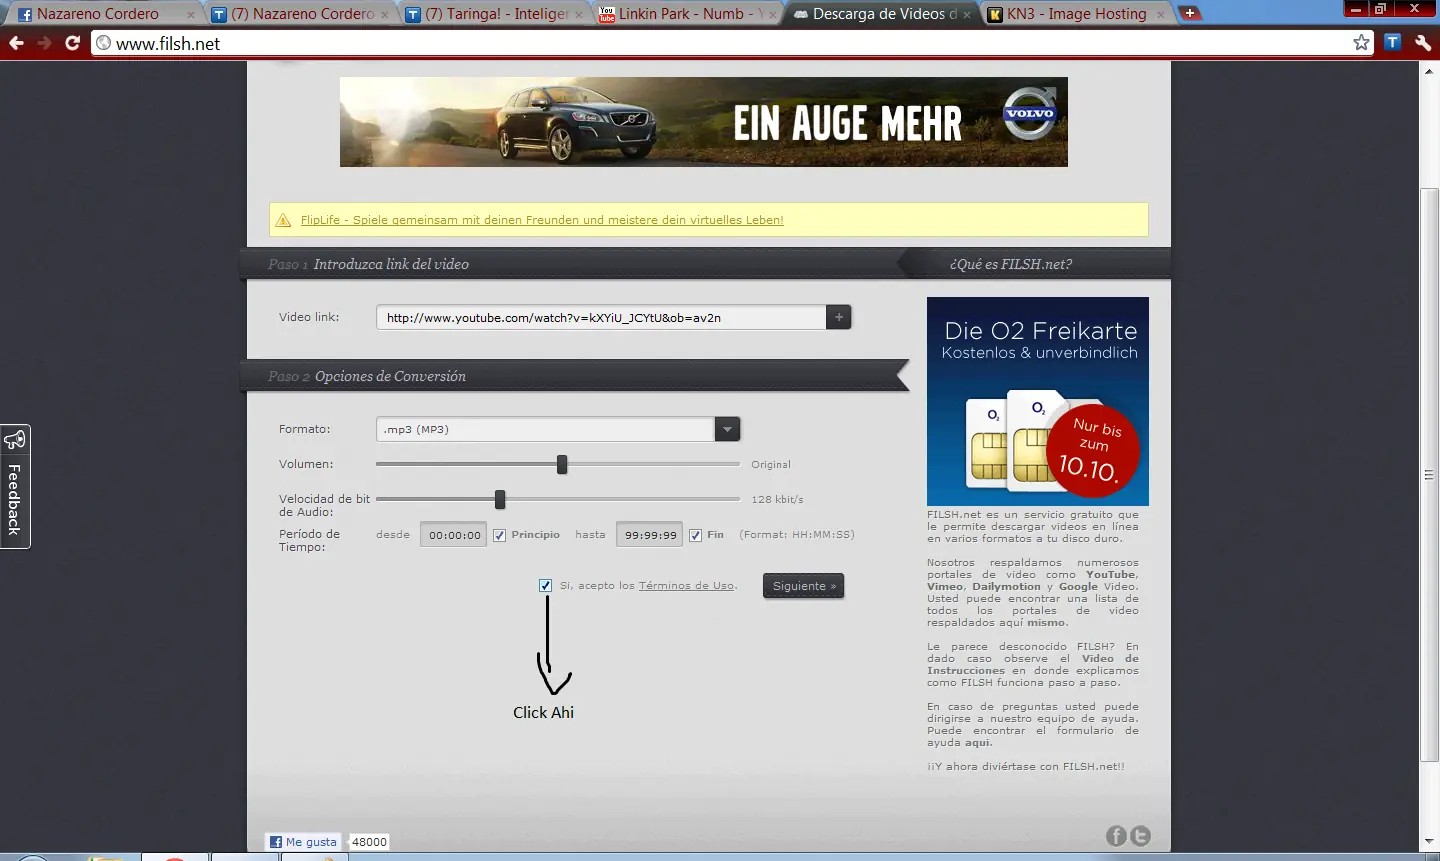Image resolution: width=1440 pixels, height=861 pixels.
Task: Close the Descarga de Videos tab
Action: click(x=967, y=15)
